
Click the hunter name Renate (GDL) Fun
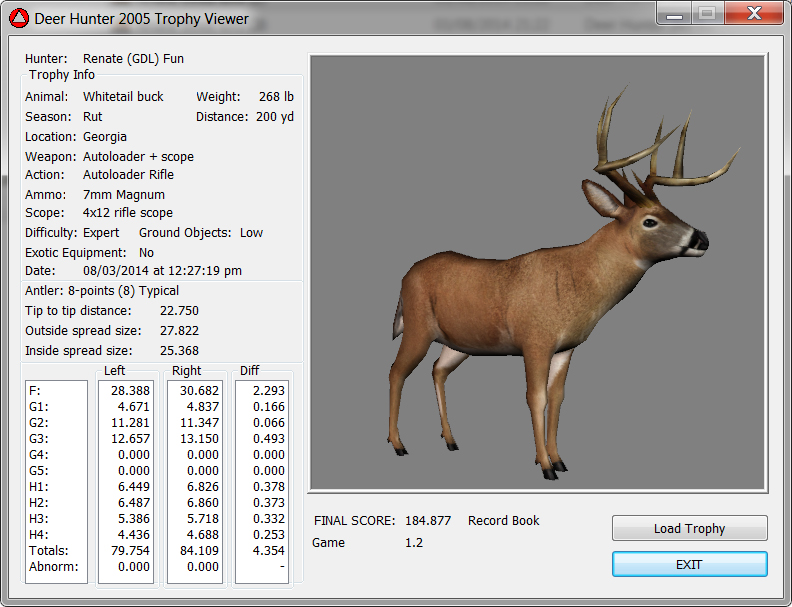coord(133,59)
